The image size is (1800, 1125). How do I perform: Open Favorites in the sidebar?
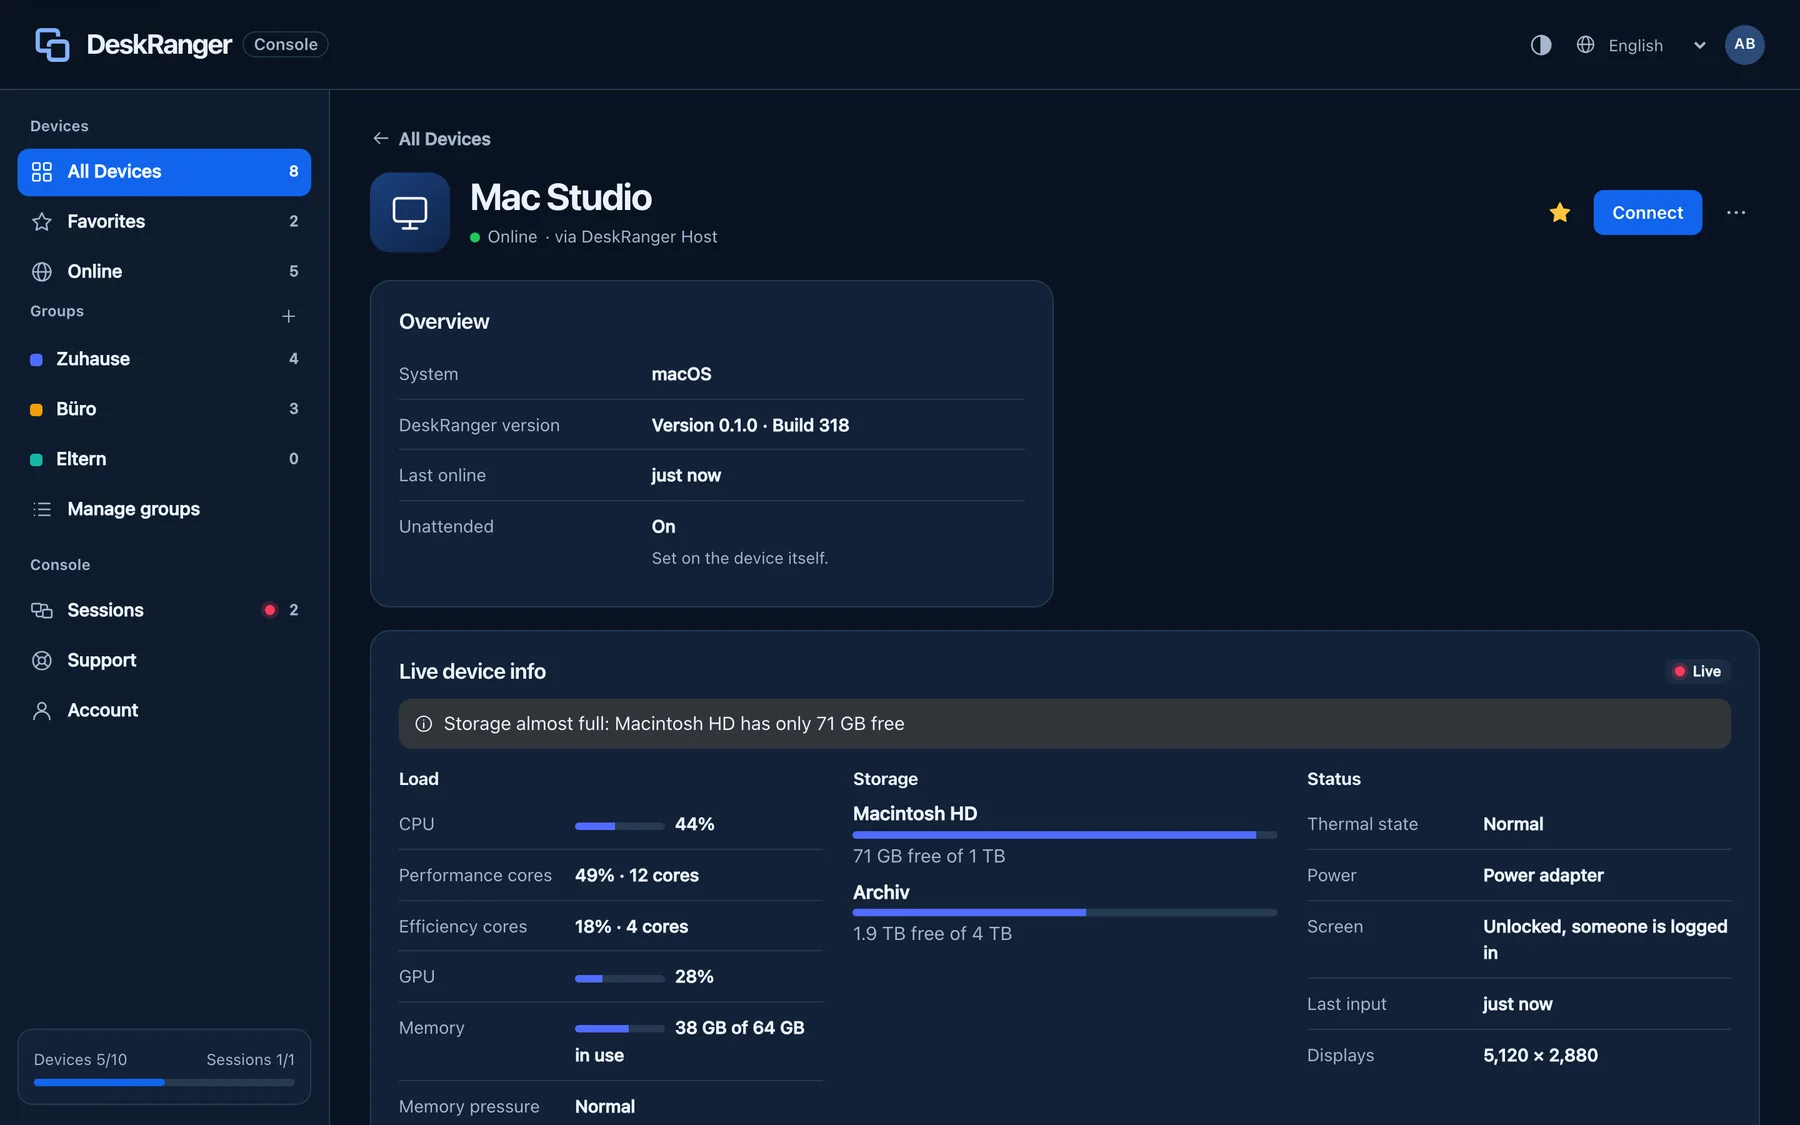(164, 222)
